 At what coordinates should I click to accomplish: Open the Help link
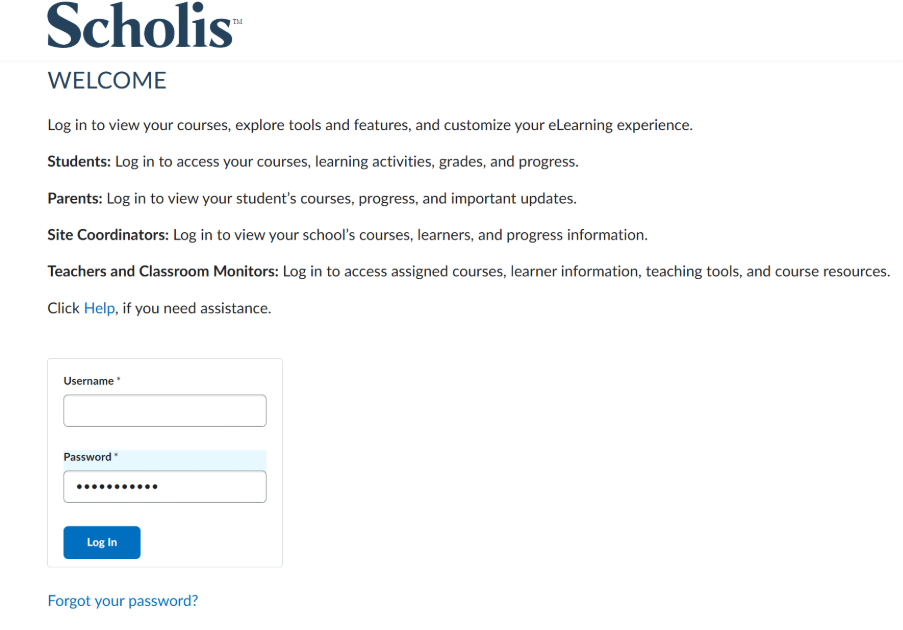click(100, 308)
